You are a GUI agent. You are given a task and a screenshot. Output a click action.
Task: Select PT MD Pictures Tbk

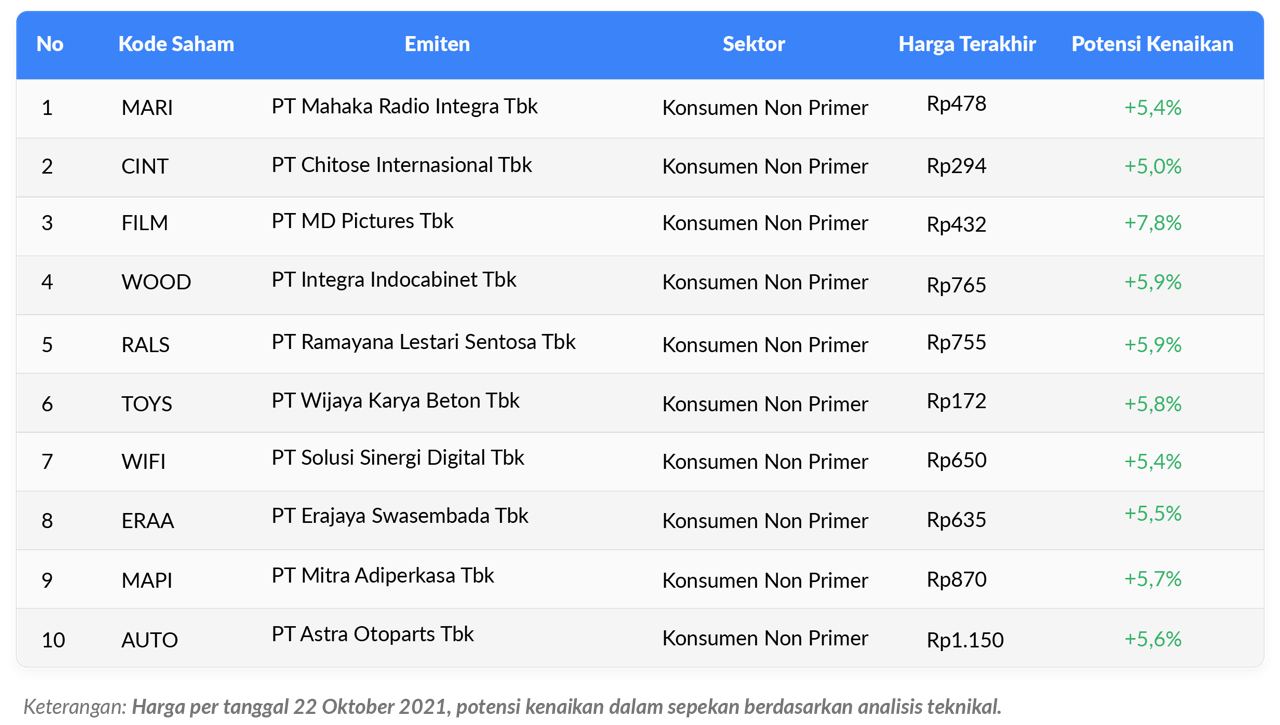(362, 221)
